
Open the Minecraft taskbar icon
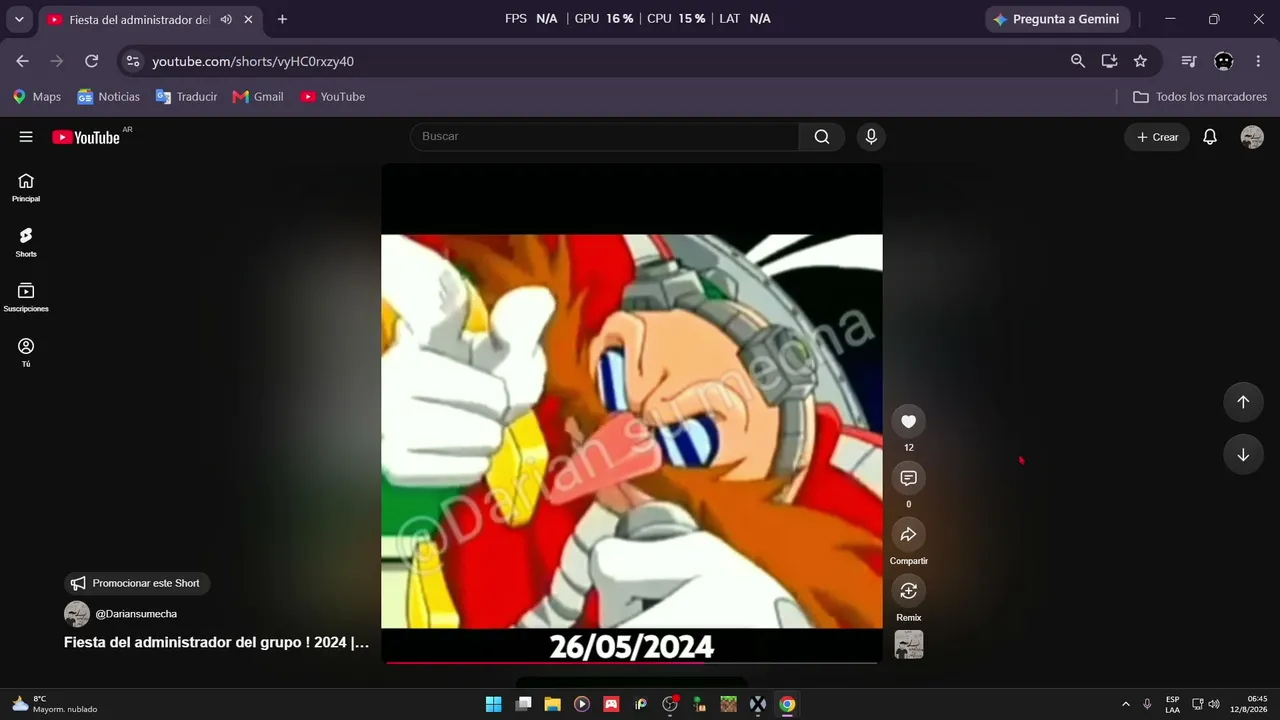tap(729, 704)
